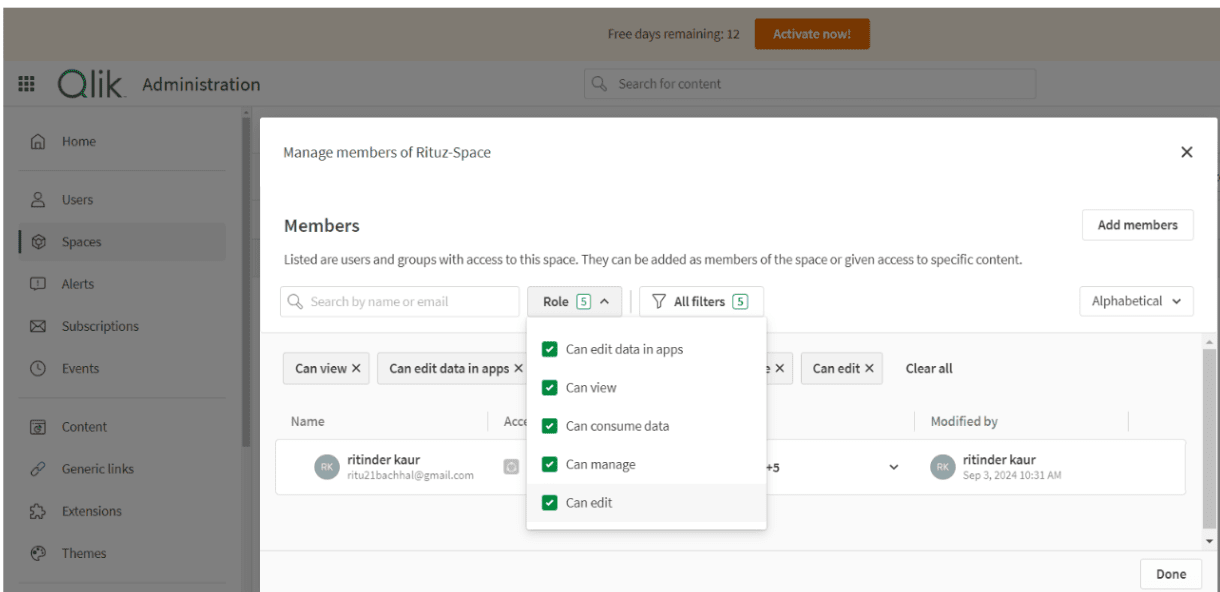
Task: Uncheck the Can manage role filter
Action: point(549,464)
